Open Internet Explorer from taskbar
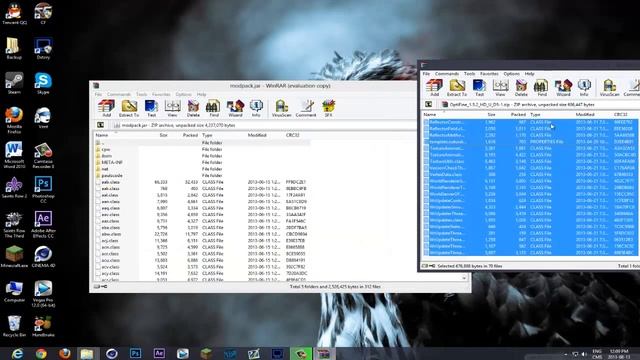640x360 pixels. pyautogui.click(x=17, y=353)
